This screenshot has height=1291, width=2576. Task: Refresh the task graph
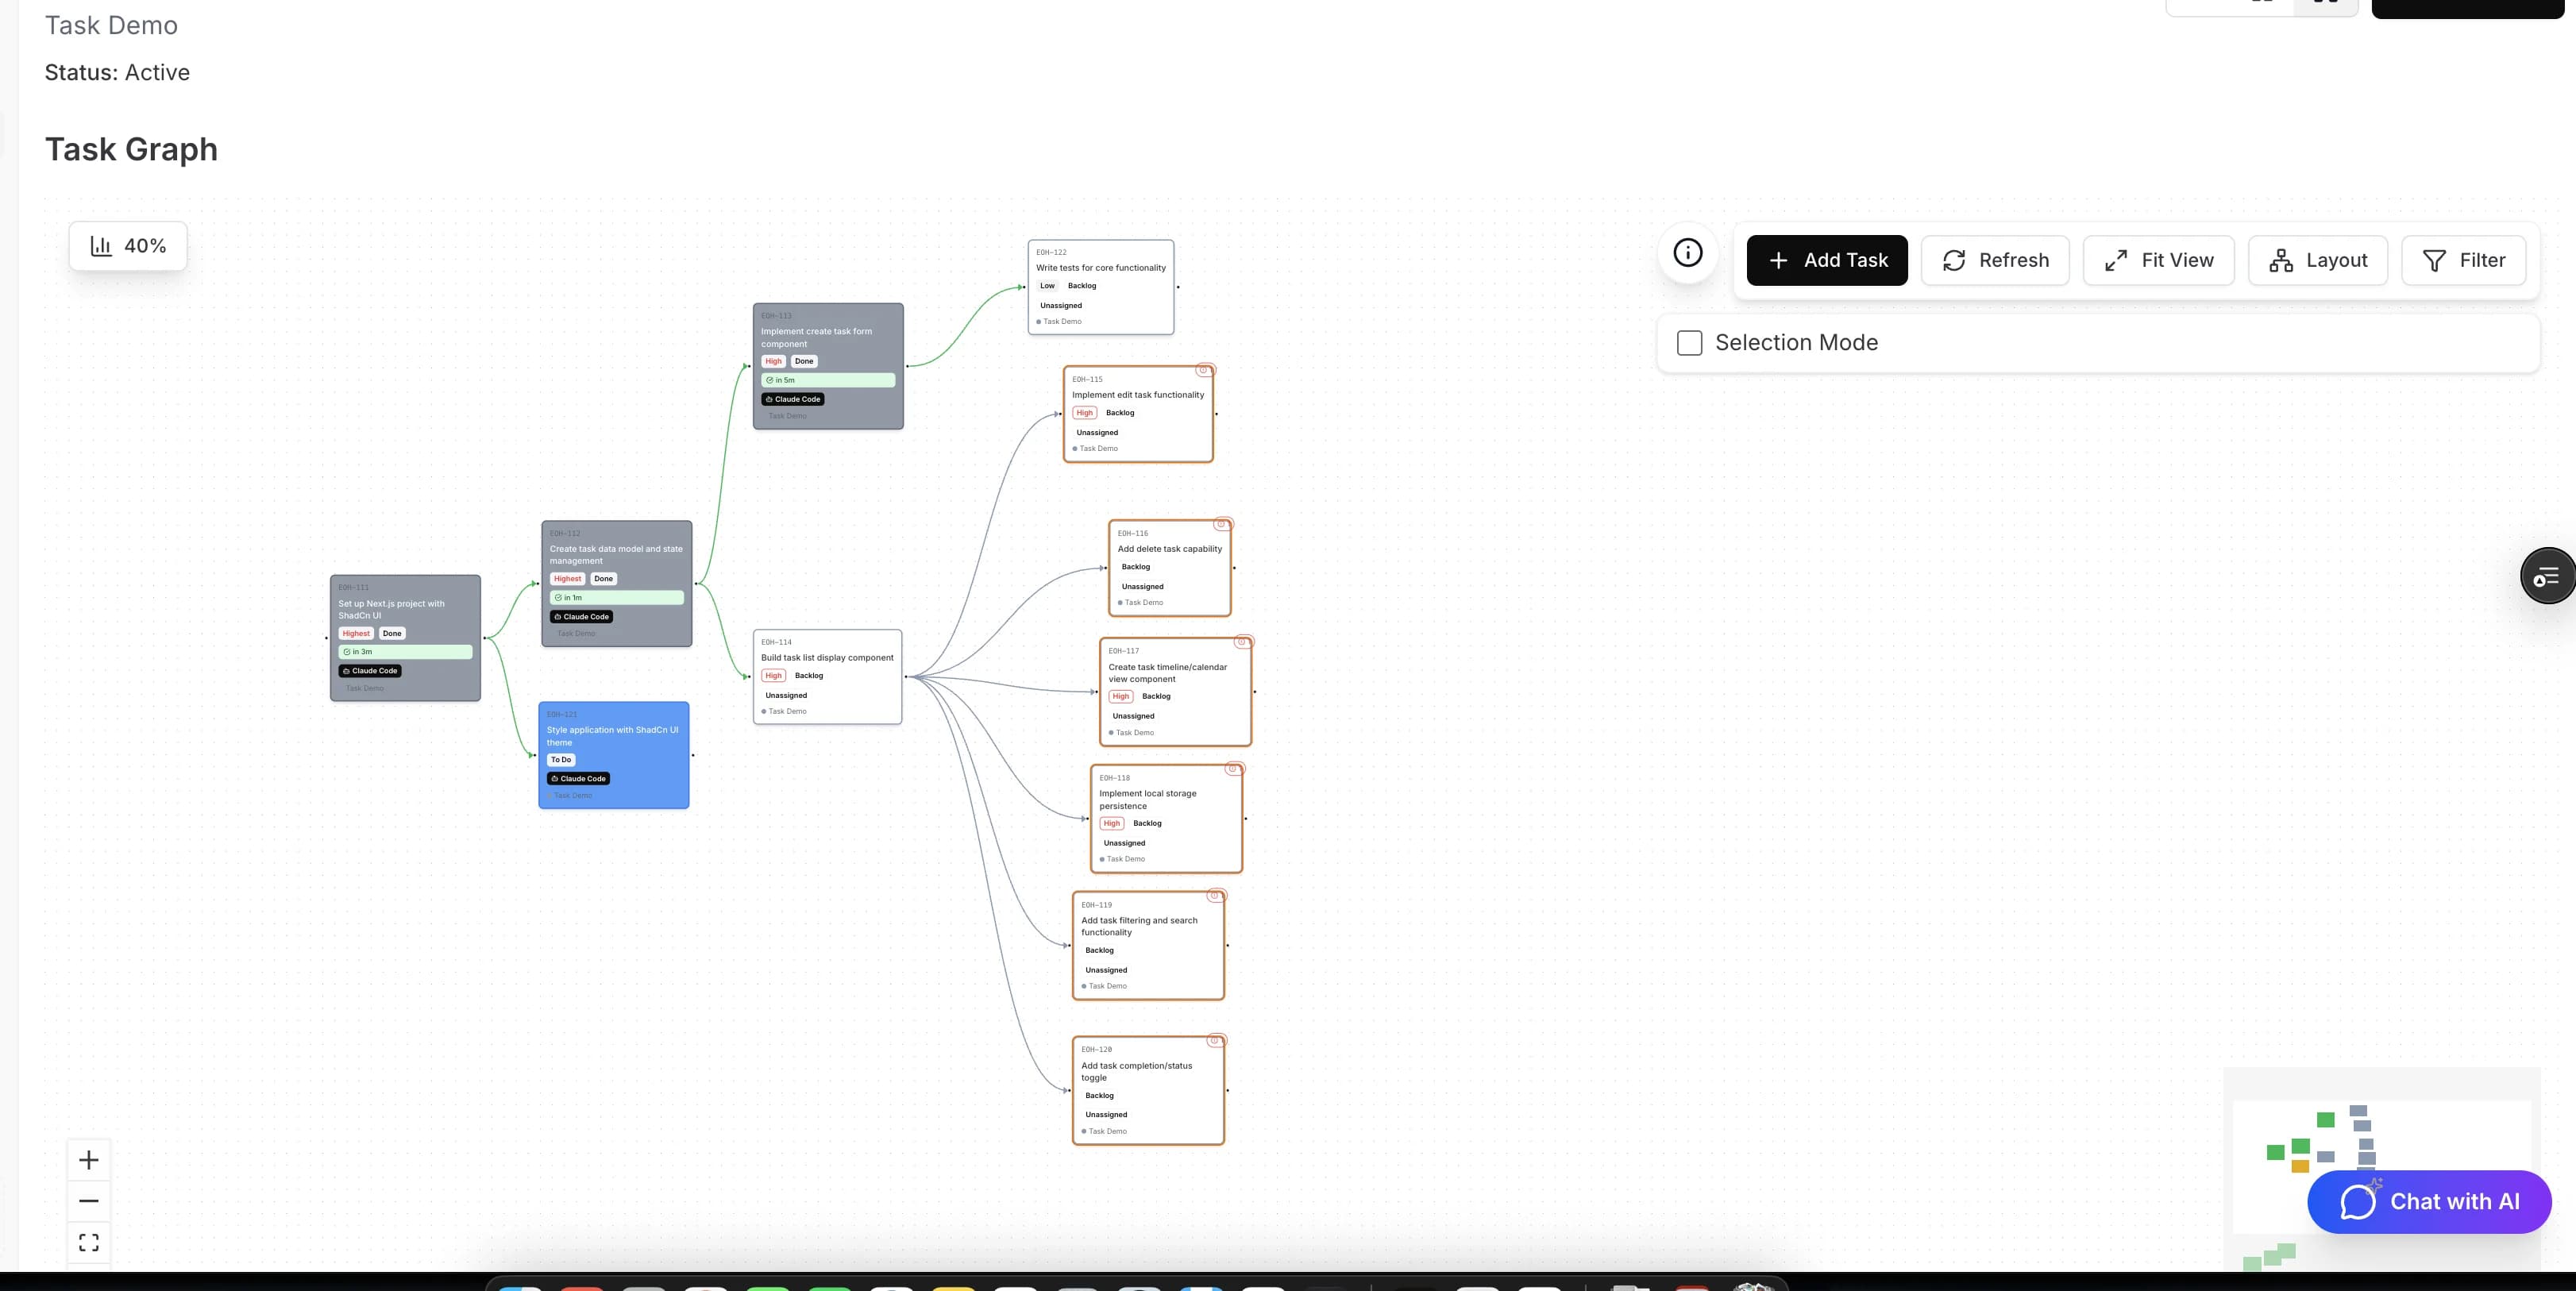click(x=1995, y=260)
